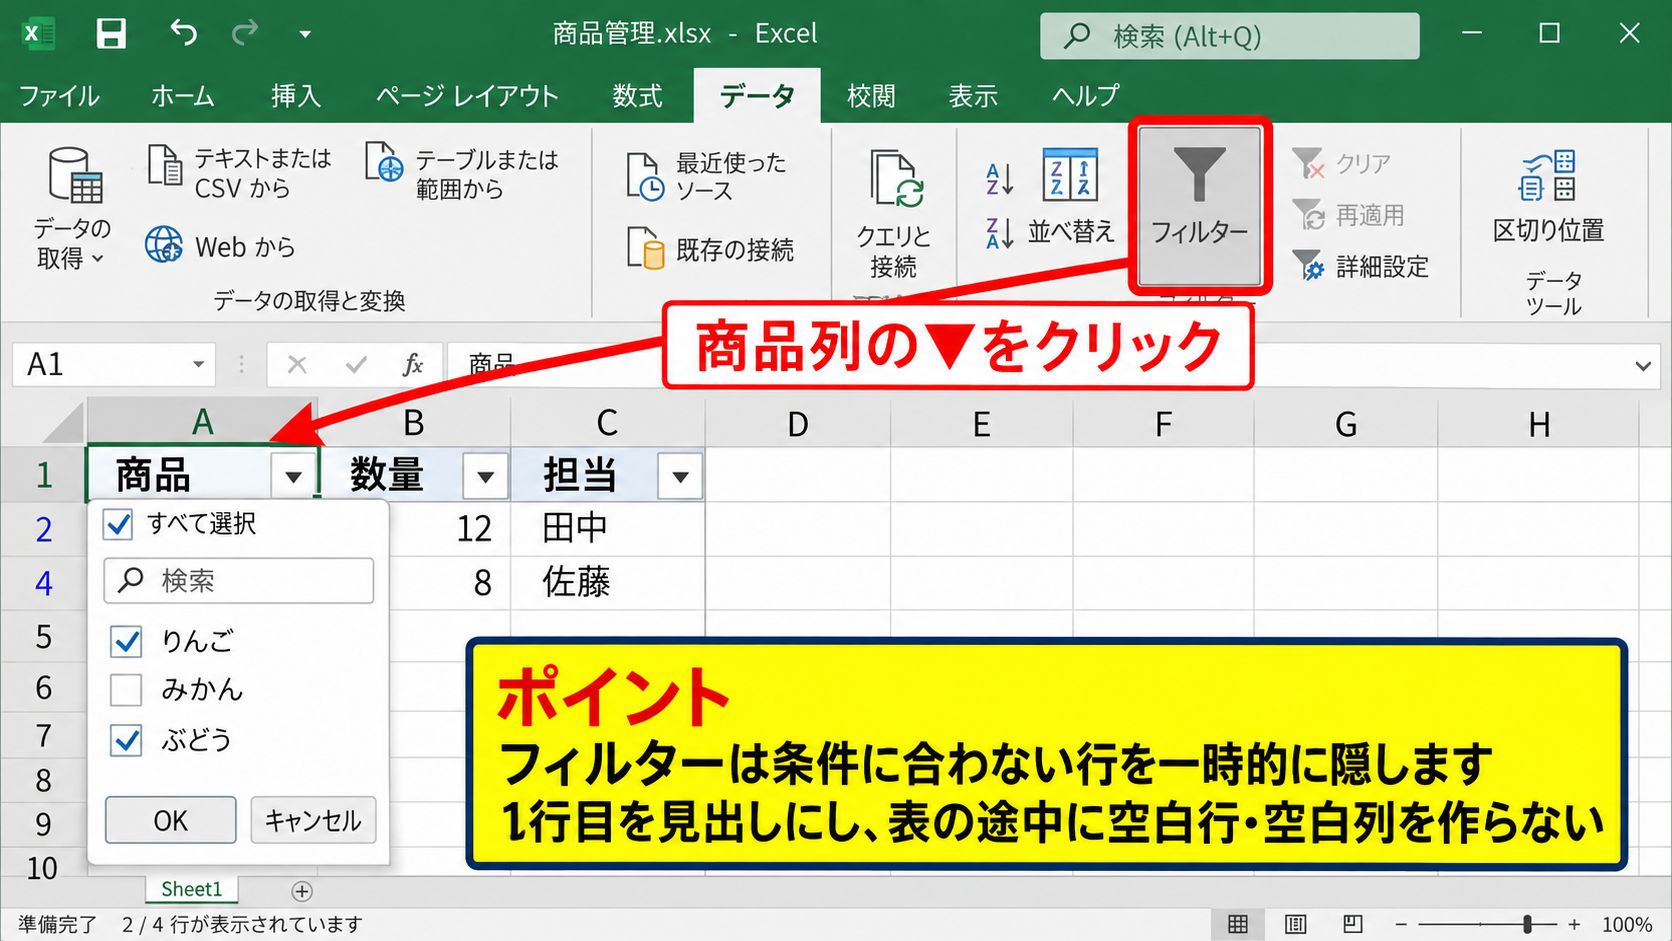Open the 数量 column filter dropdown
Viewport: 1672px width, 941px height.
click(x=486, y=477)
